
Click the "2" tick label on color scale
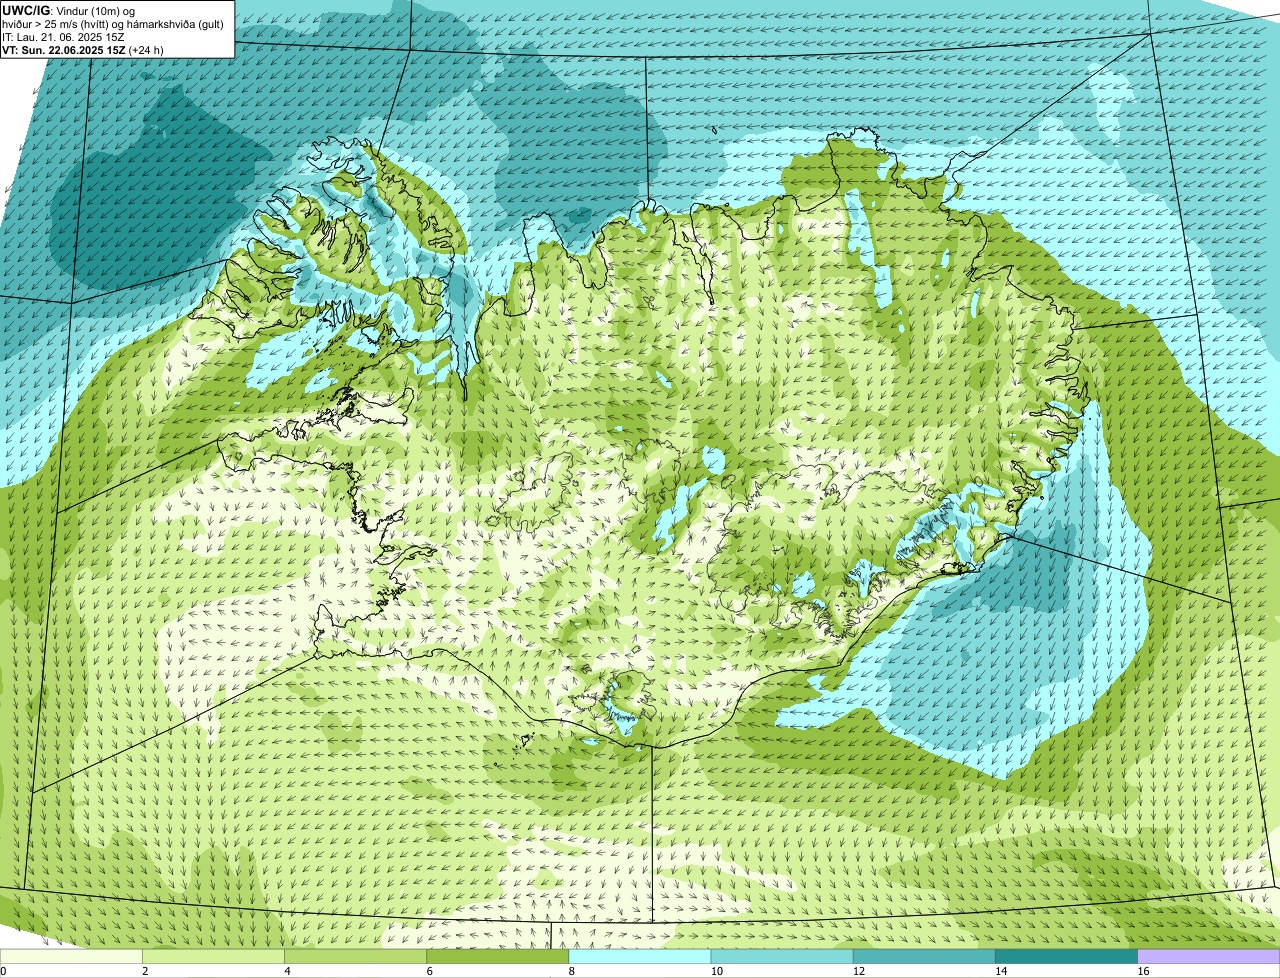(145, 971)
